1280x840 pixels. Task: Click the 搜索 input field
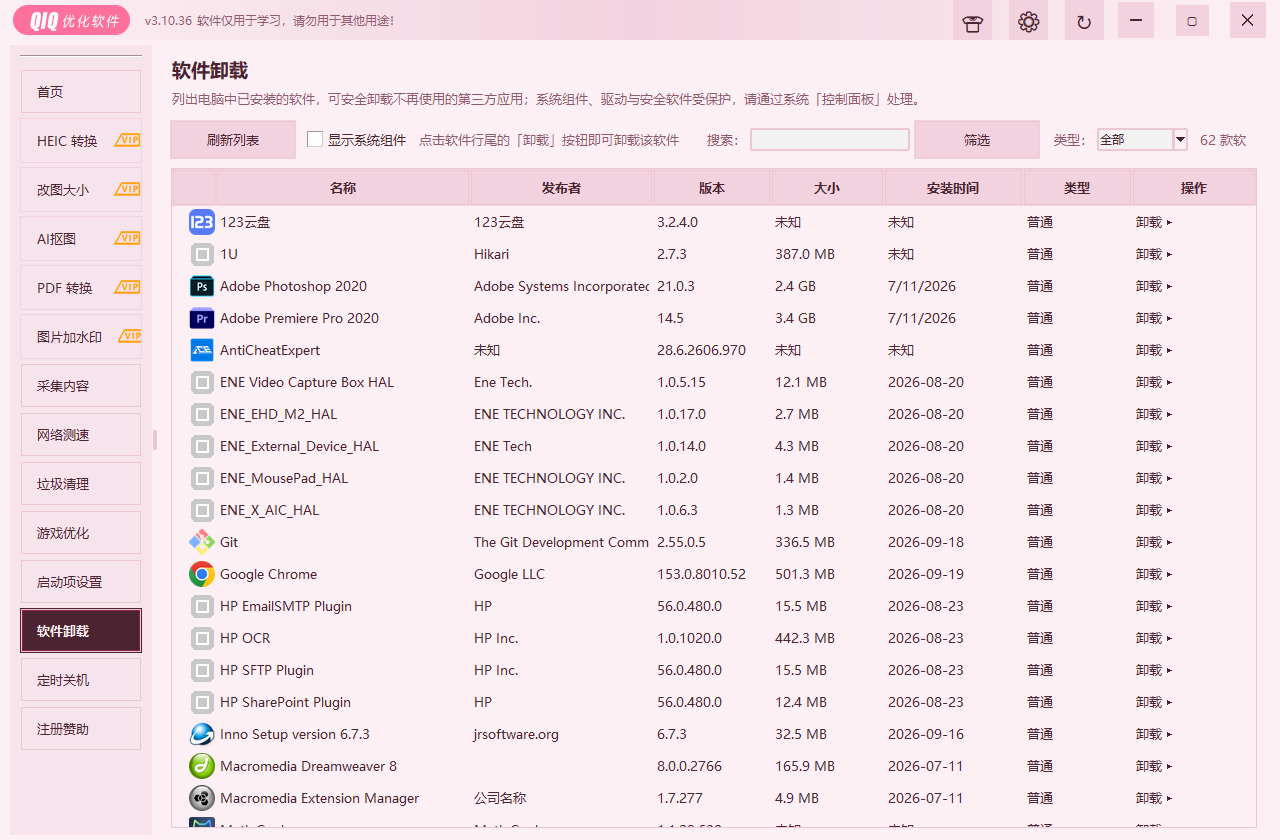click(830, 140)
